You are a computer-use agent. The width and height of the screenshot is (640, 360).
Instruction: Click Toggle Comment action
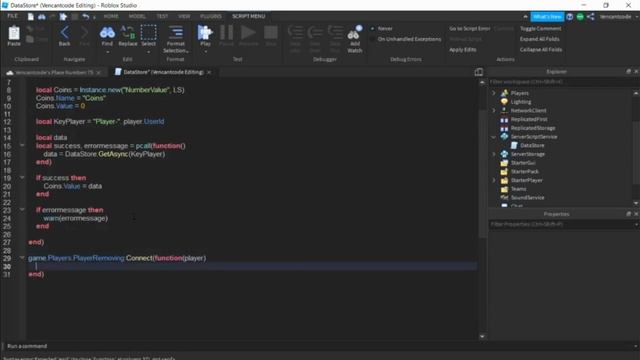540,29
